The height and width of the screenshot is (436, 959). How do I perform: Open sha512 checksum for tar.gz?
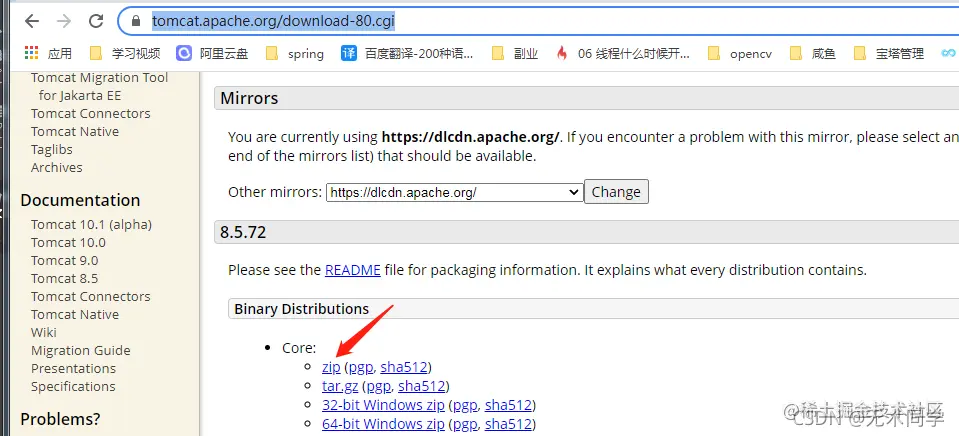(421, 386)
